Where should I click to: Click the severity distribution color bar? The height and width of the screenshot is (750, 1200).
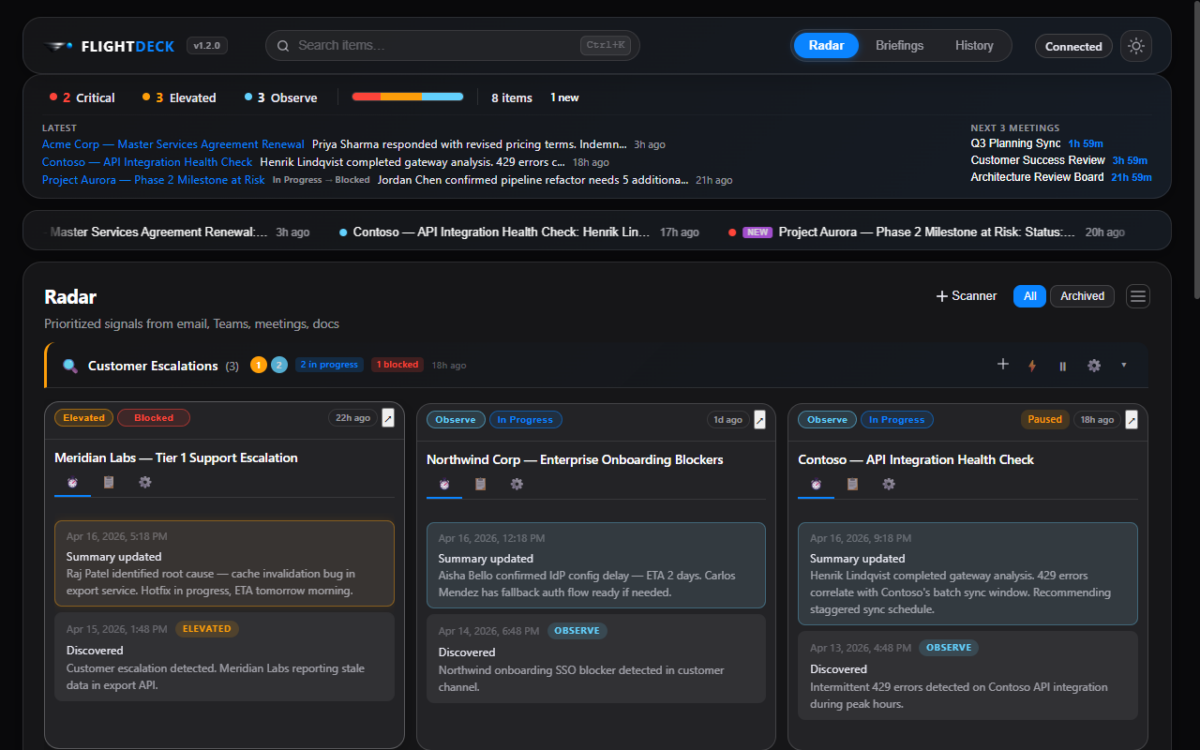pyautogui.click(x=407, y=97)
